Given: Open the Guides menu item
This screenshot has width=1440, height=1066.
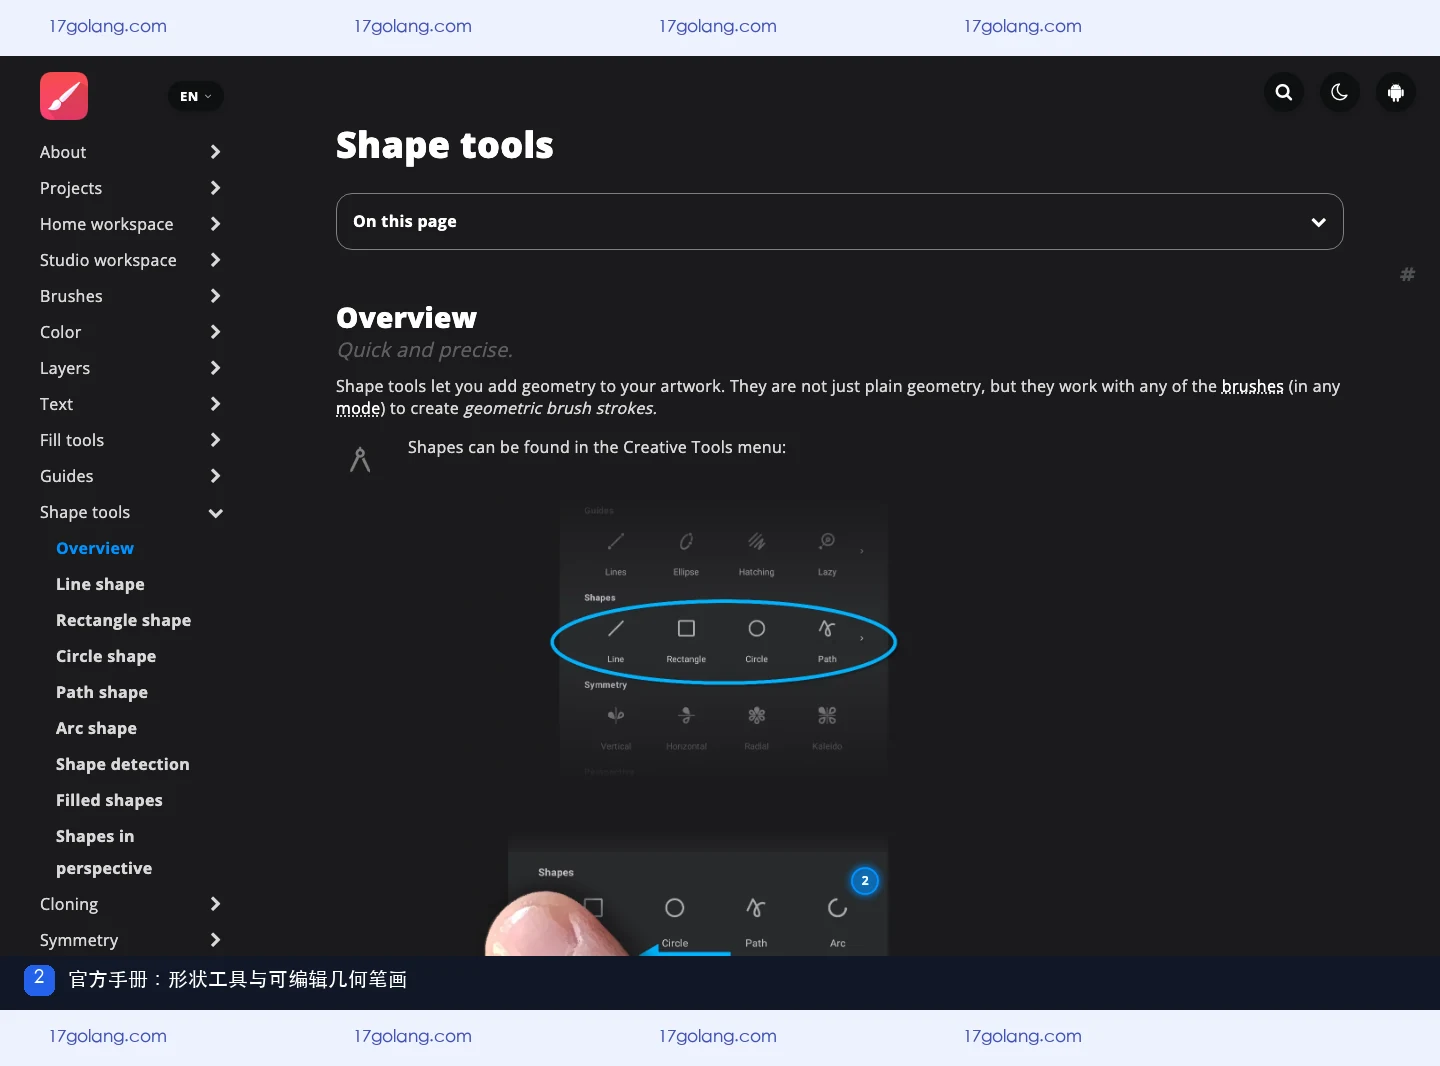Looking at the screenshot, I should 67,476.
